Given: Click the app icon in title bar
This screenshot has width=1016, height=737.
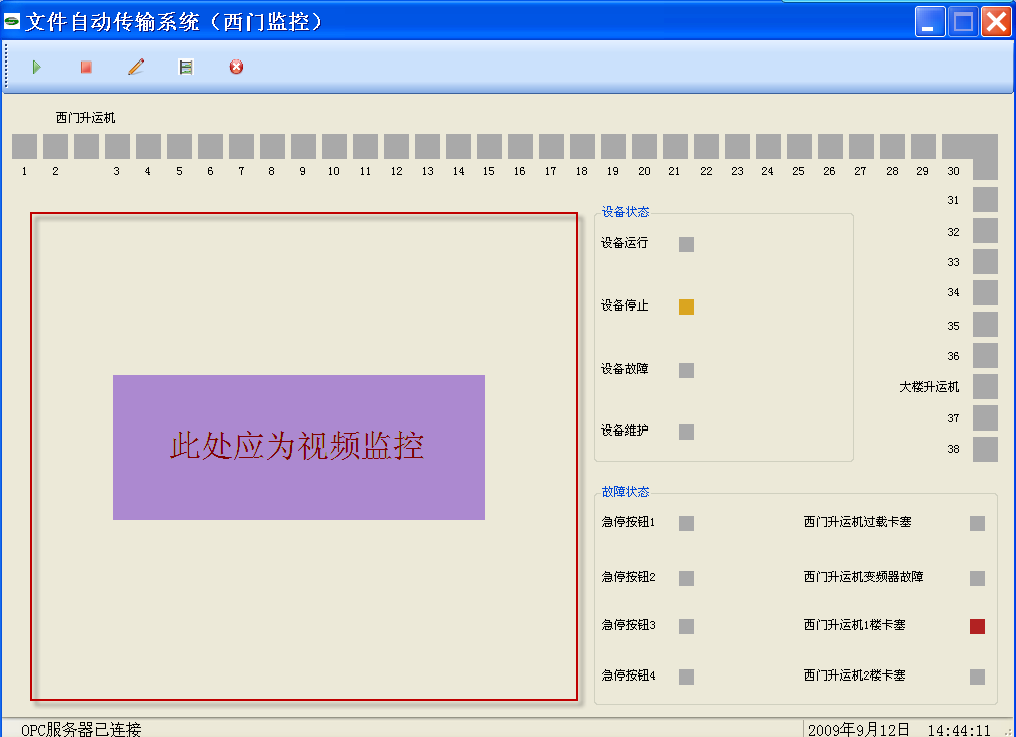Looking at the screenshot, I should (x=12, y=21).
